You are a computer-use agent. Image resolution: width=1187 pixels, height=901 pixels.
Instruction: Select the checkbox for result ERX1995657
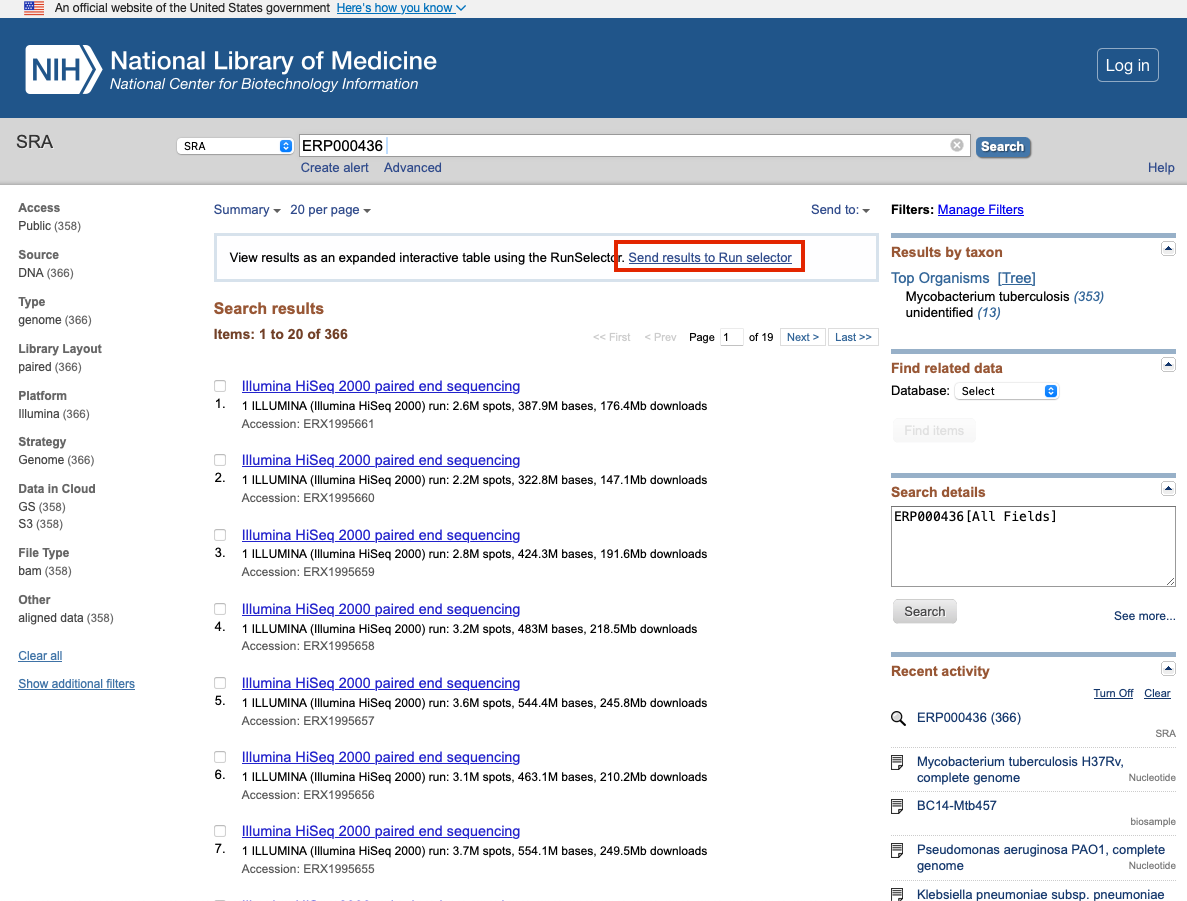coord(220,683)
